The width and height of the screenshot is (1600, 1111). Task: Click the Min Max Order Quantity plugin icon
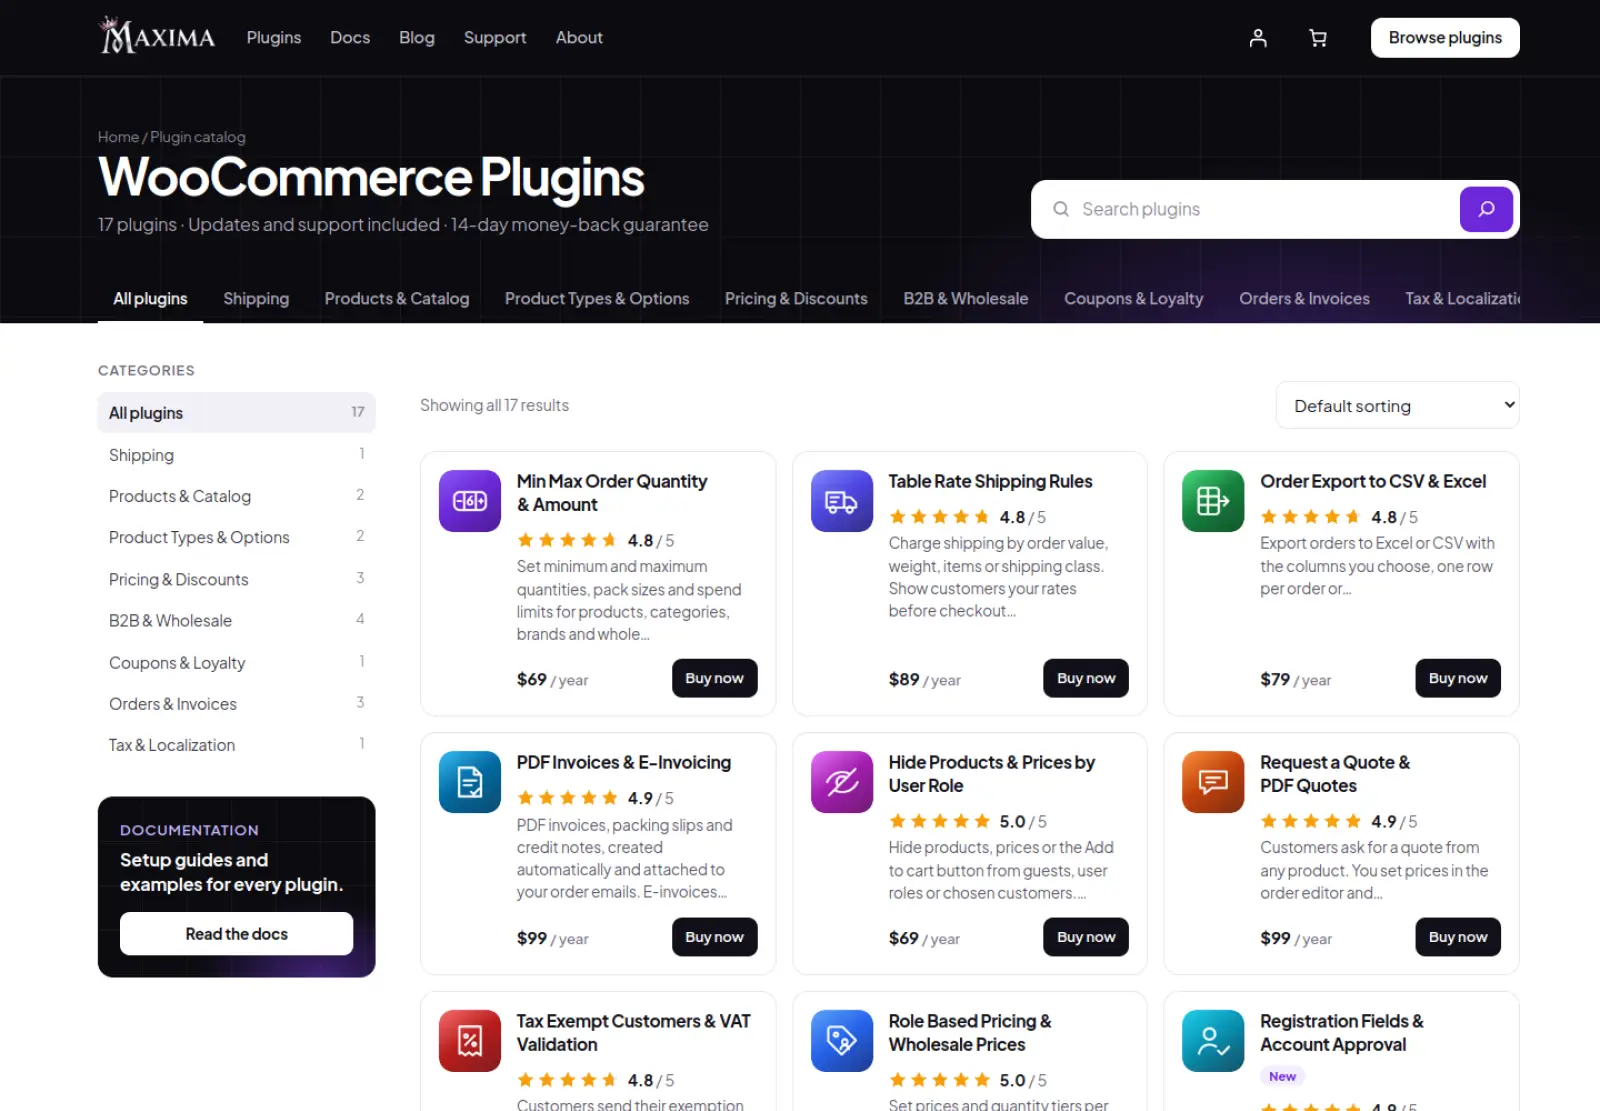click(470, 501)
